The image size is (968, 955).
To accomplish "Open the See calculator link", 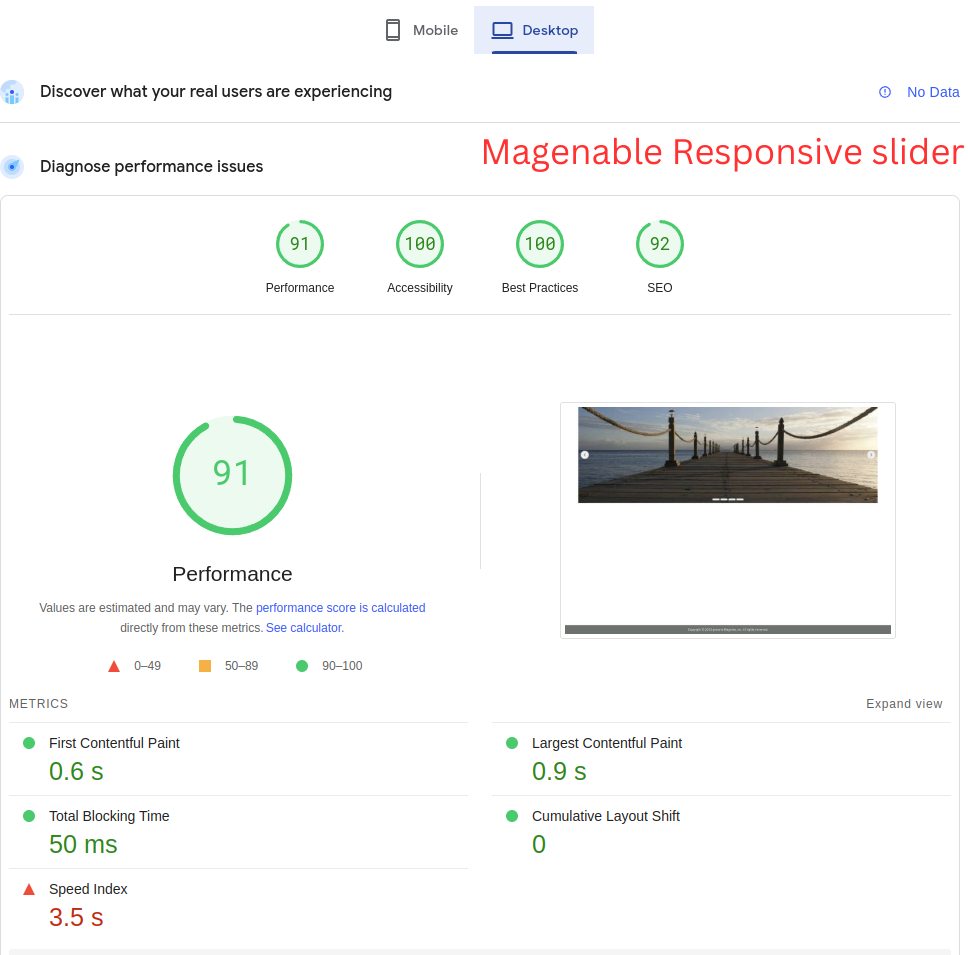I will coord(305,627).
